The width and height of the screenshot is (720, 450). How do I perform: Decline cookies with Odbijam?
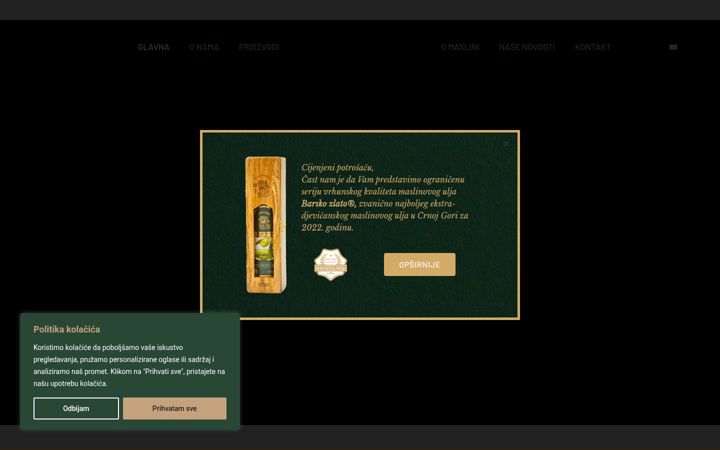tap(76, 408)
